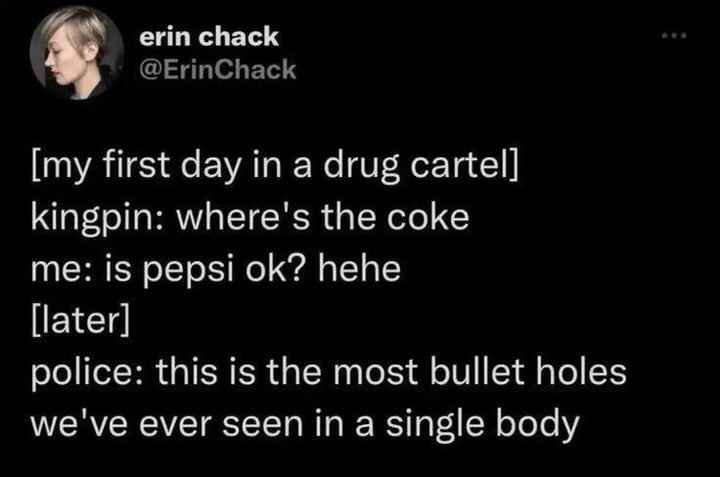Click the @ErinChack handle

[217, 68]
